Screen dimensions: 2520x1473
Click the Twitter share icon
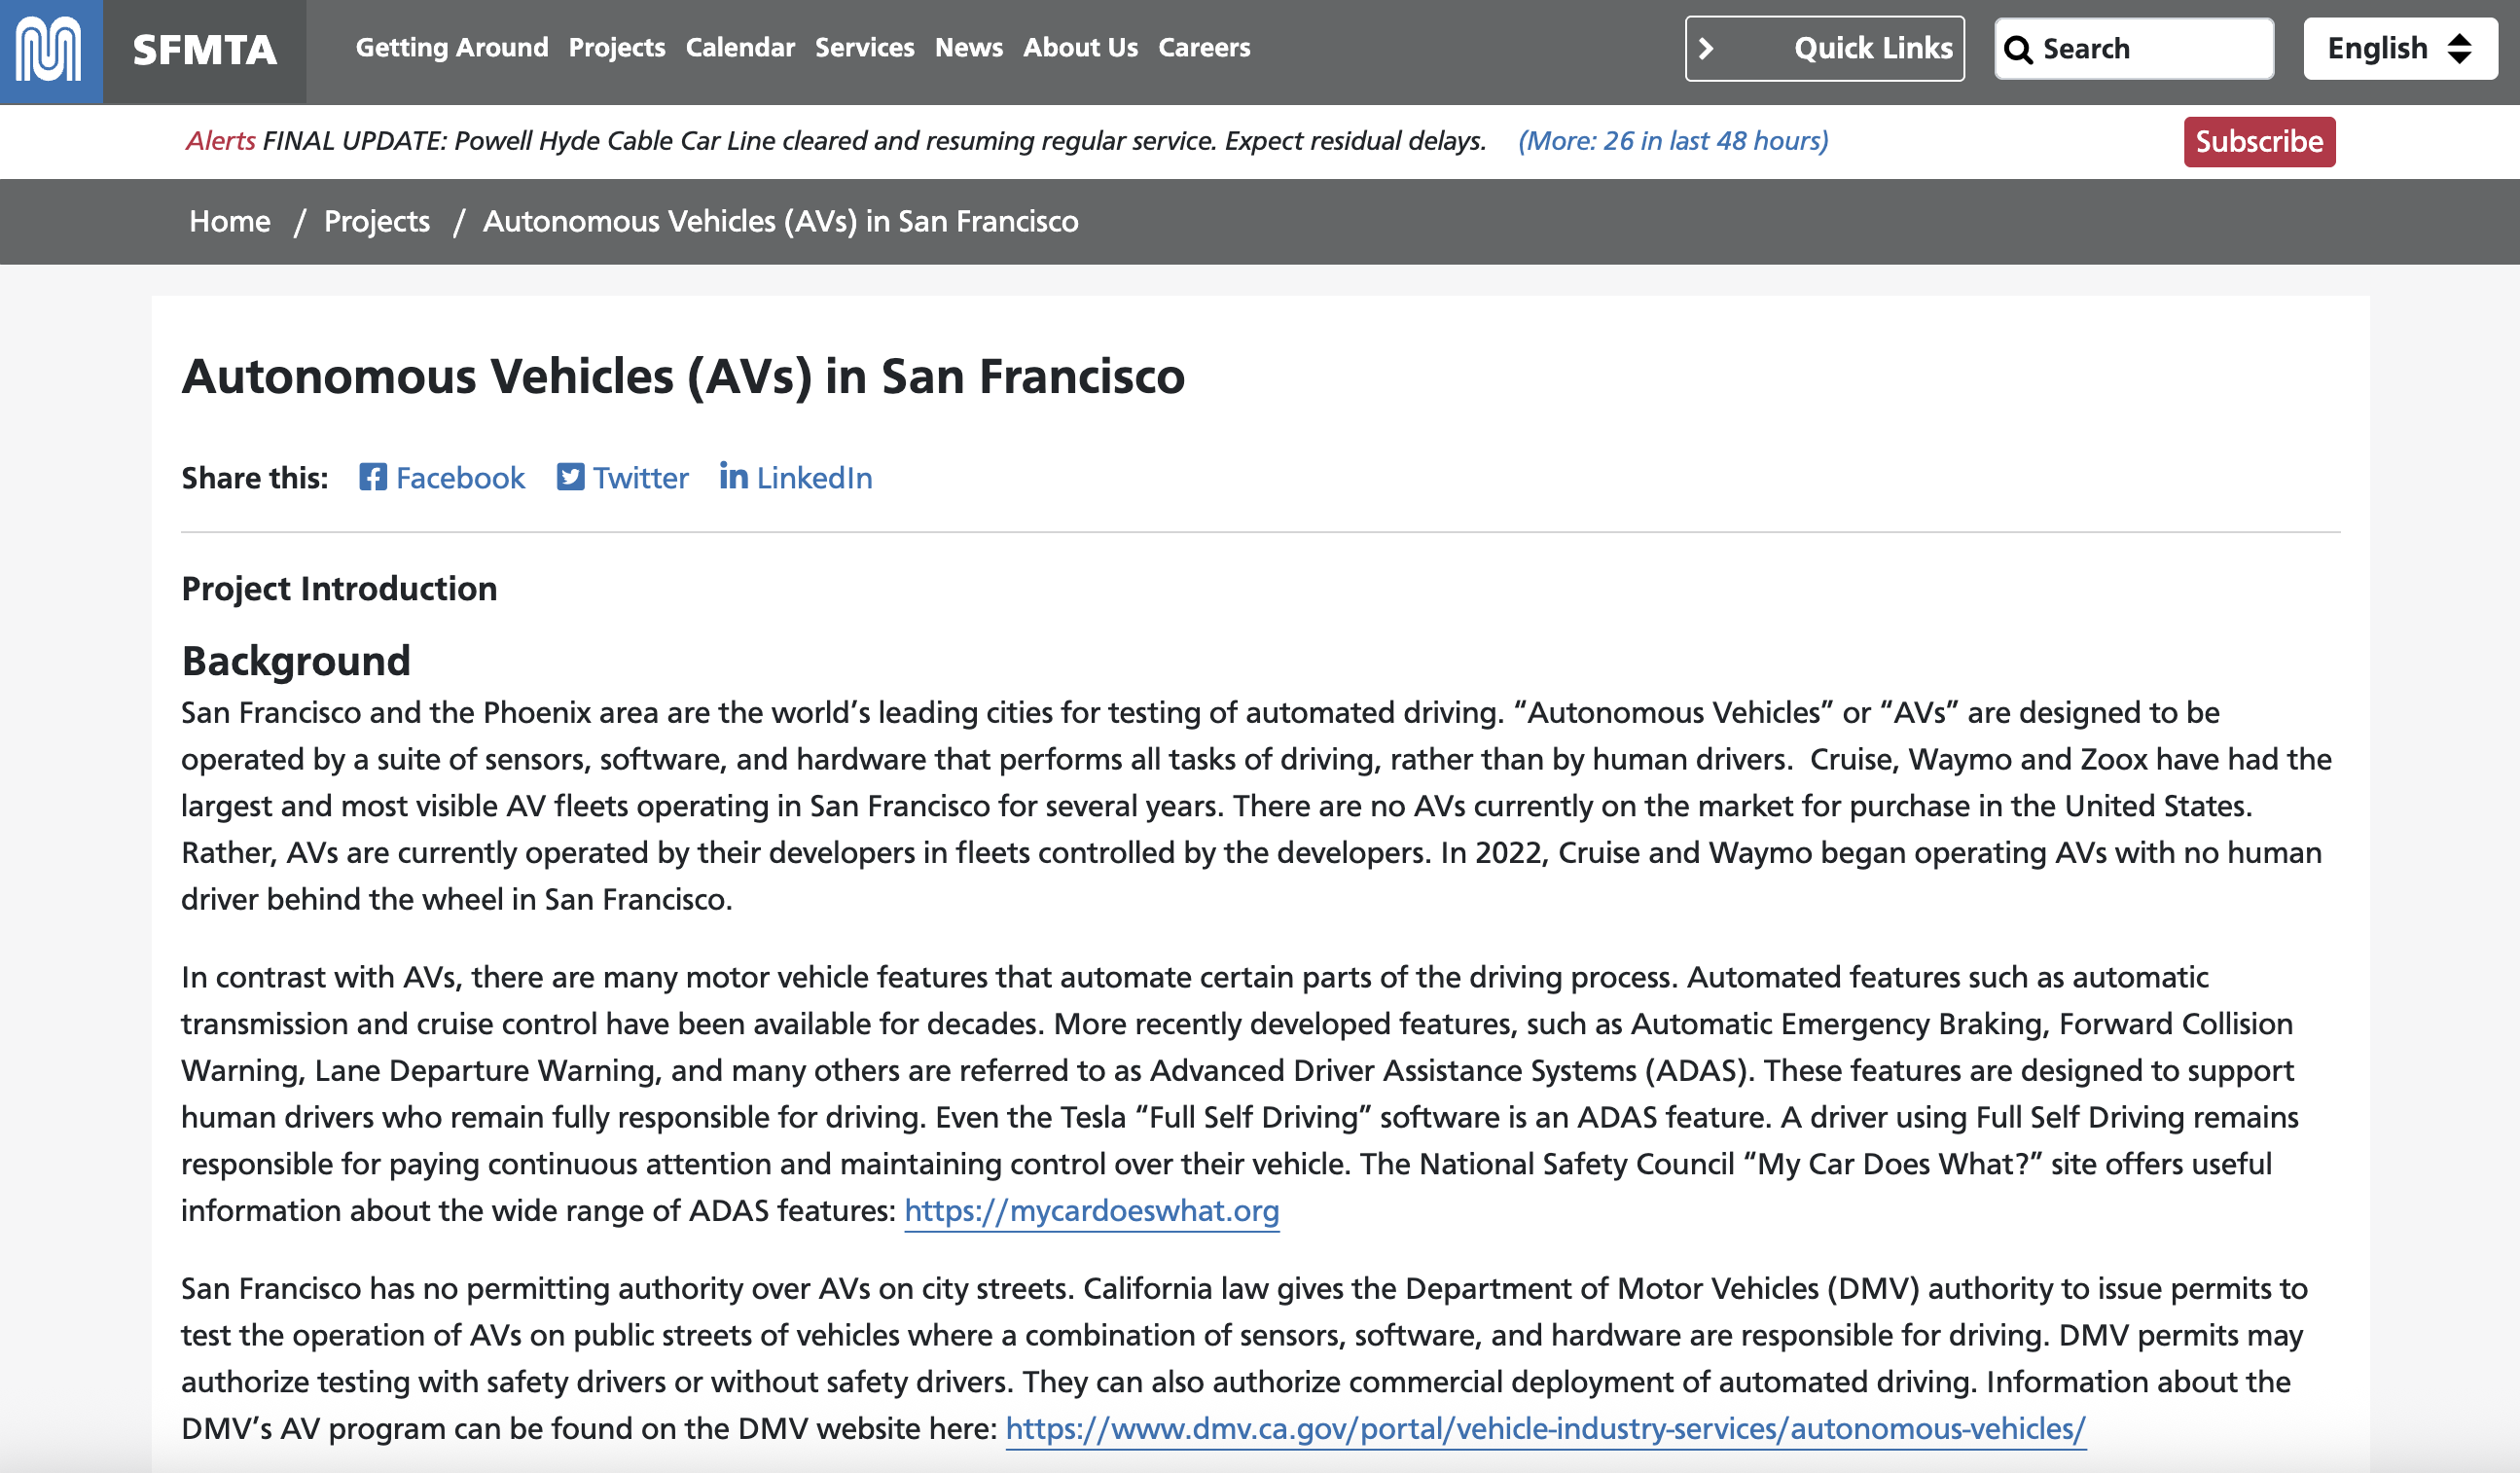coord(570,477)
